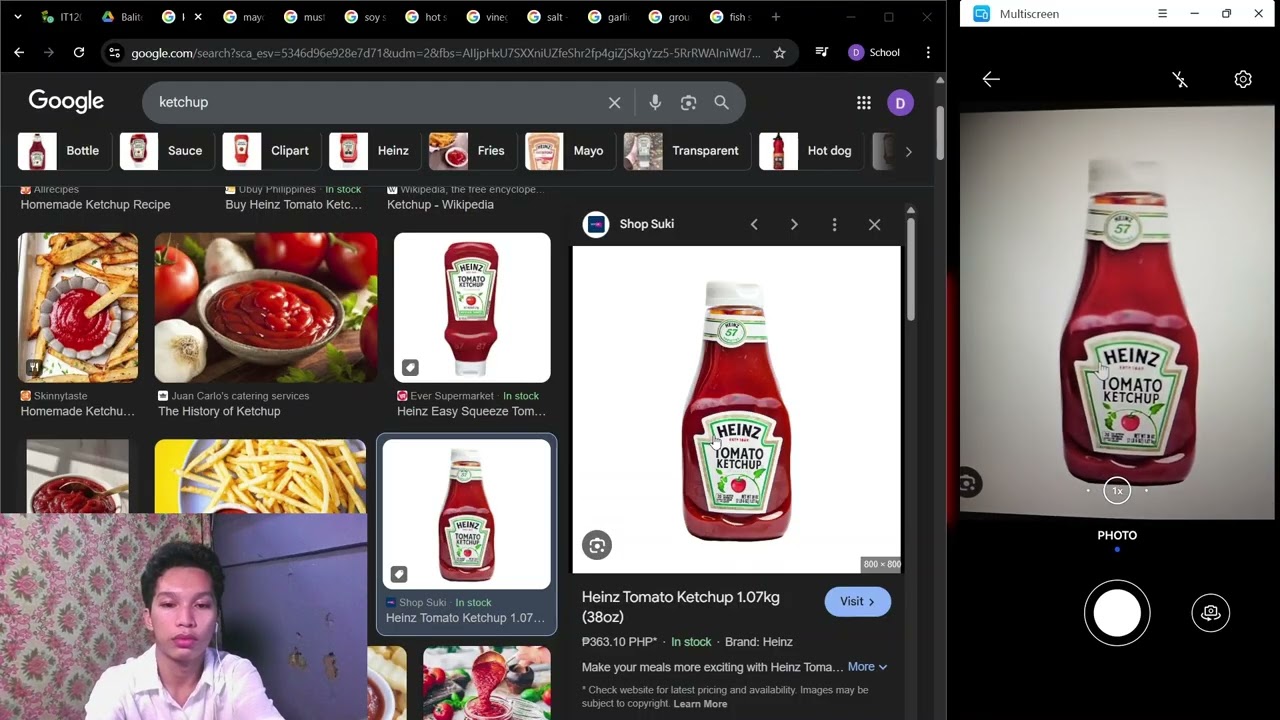The width and height of the screenshot is (1280, 720).
Task: Open the Google apps grid
Action: click(863, 102)
